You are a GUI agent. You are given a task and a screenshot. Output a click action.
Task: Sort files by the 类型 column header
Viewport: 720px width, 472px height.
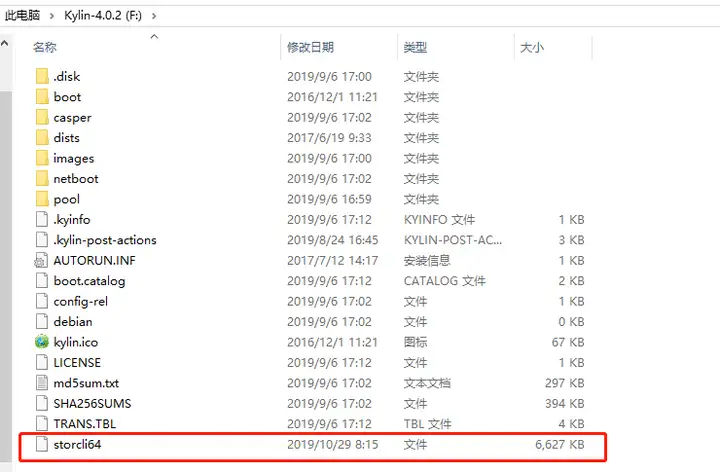[416, 47]
